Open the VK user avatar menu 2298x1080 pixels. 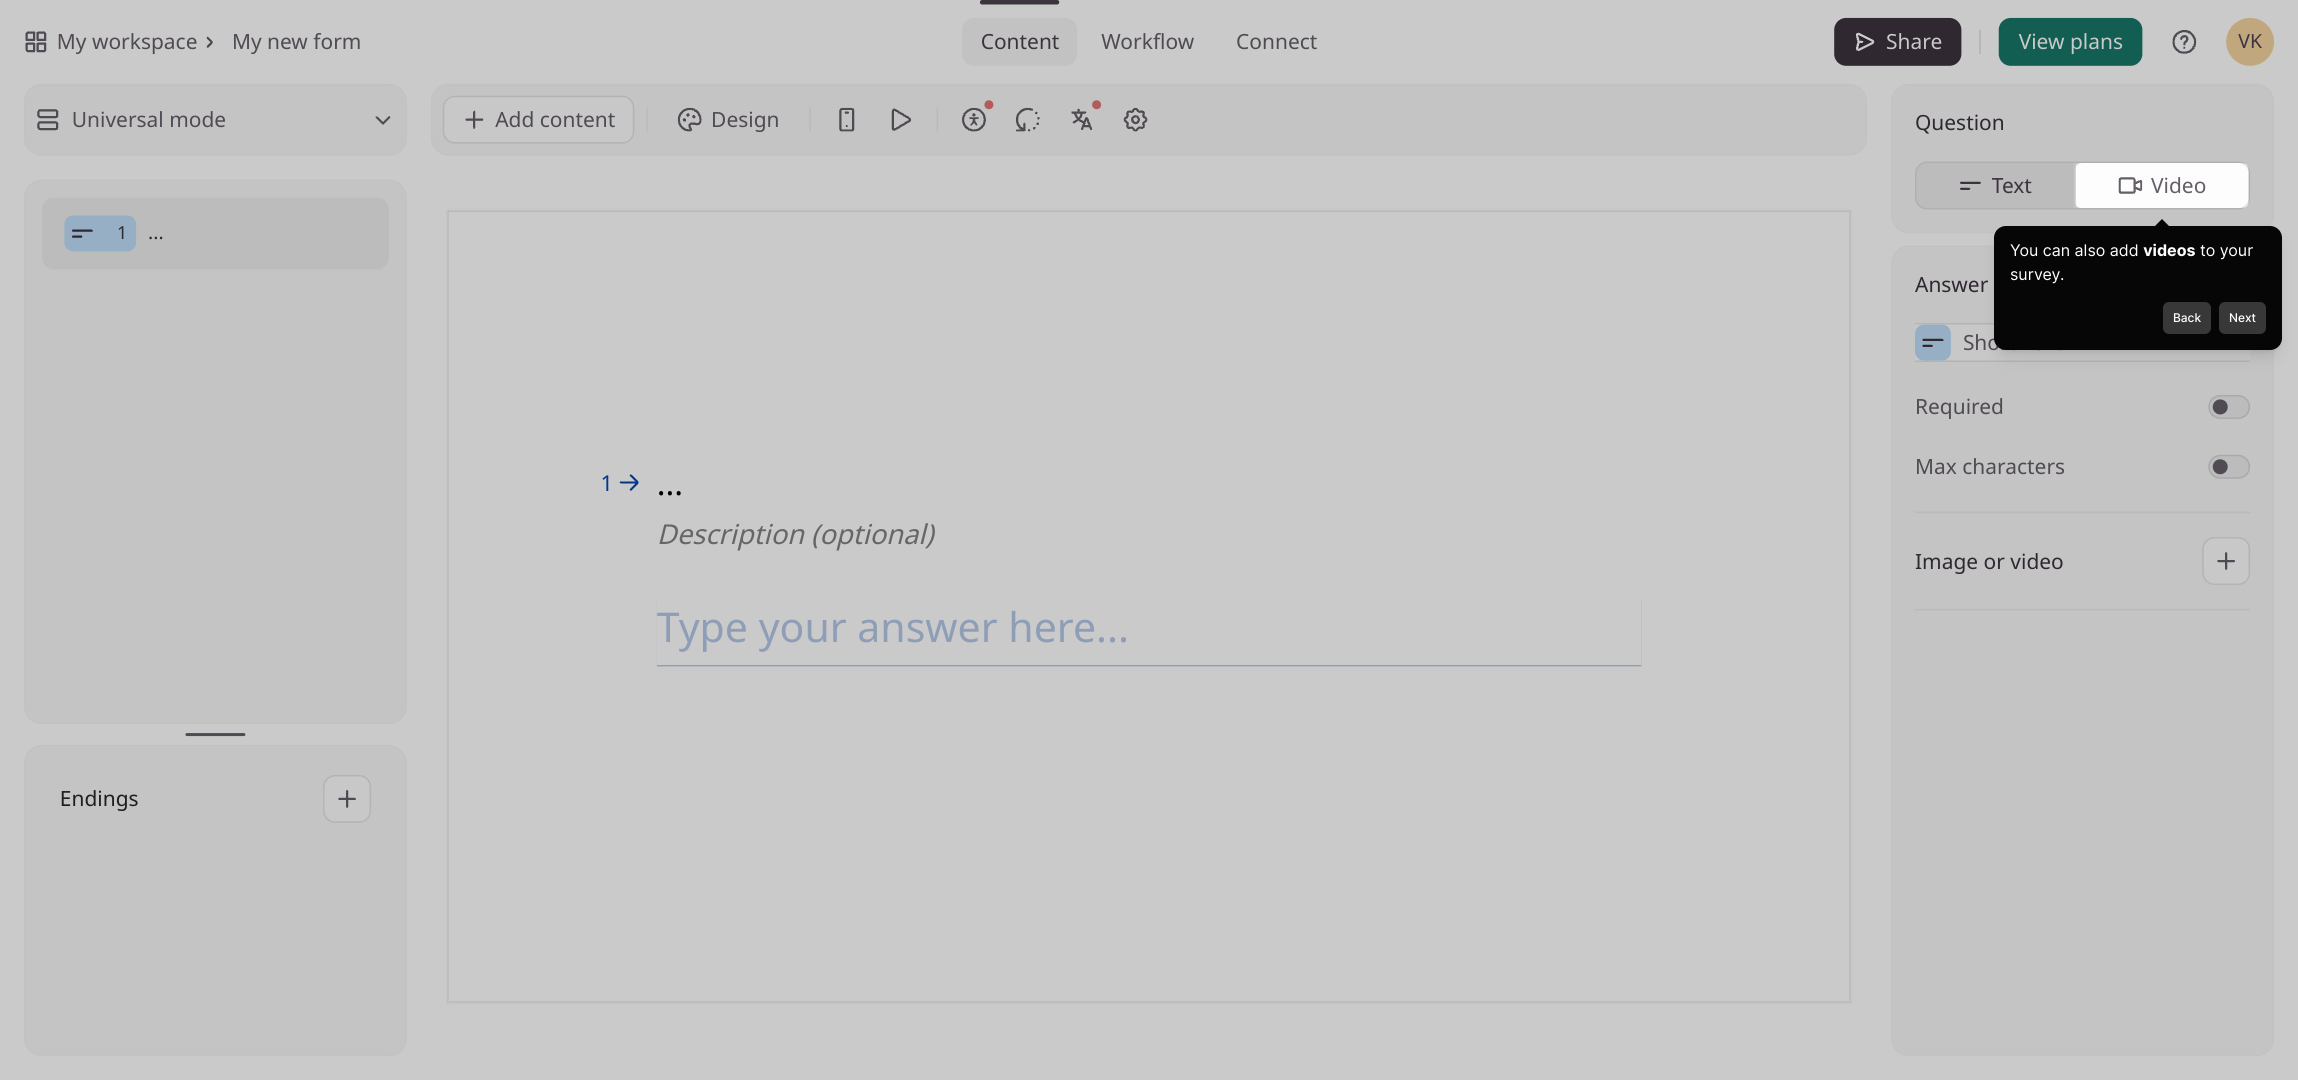[2250, 42]
